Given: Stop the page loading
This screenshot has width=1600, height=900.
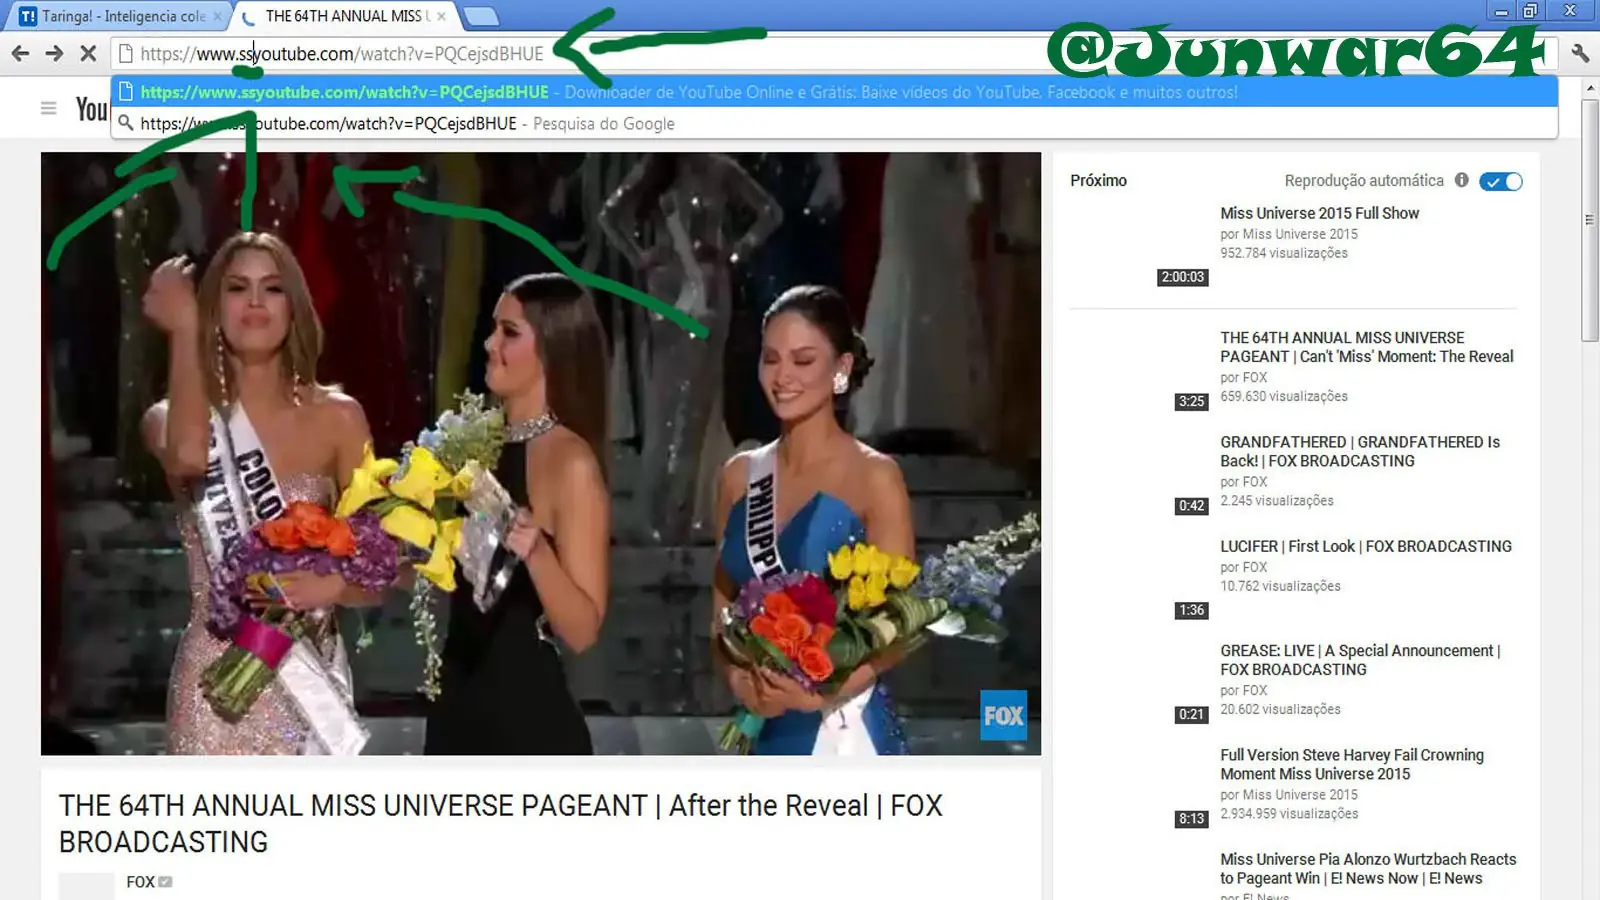Looking at the screenshot, I should (x=88, y=53).
